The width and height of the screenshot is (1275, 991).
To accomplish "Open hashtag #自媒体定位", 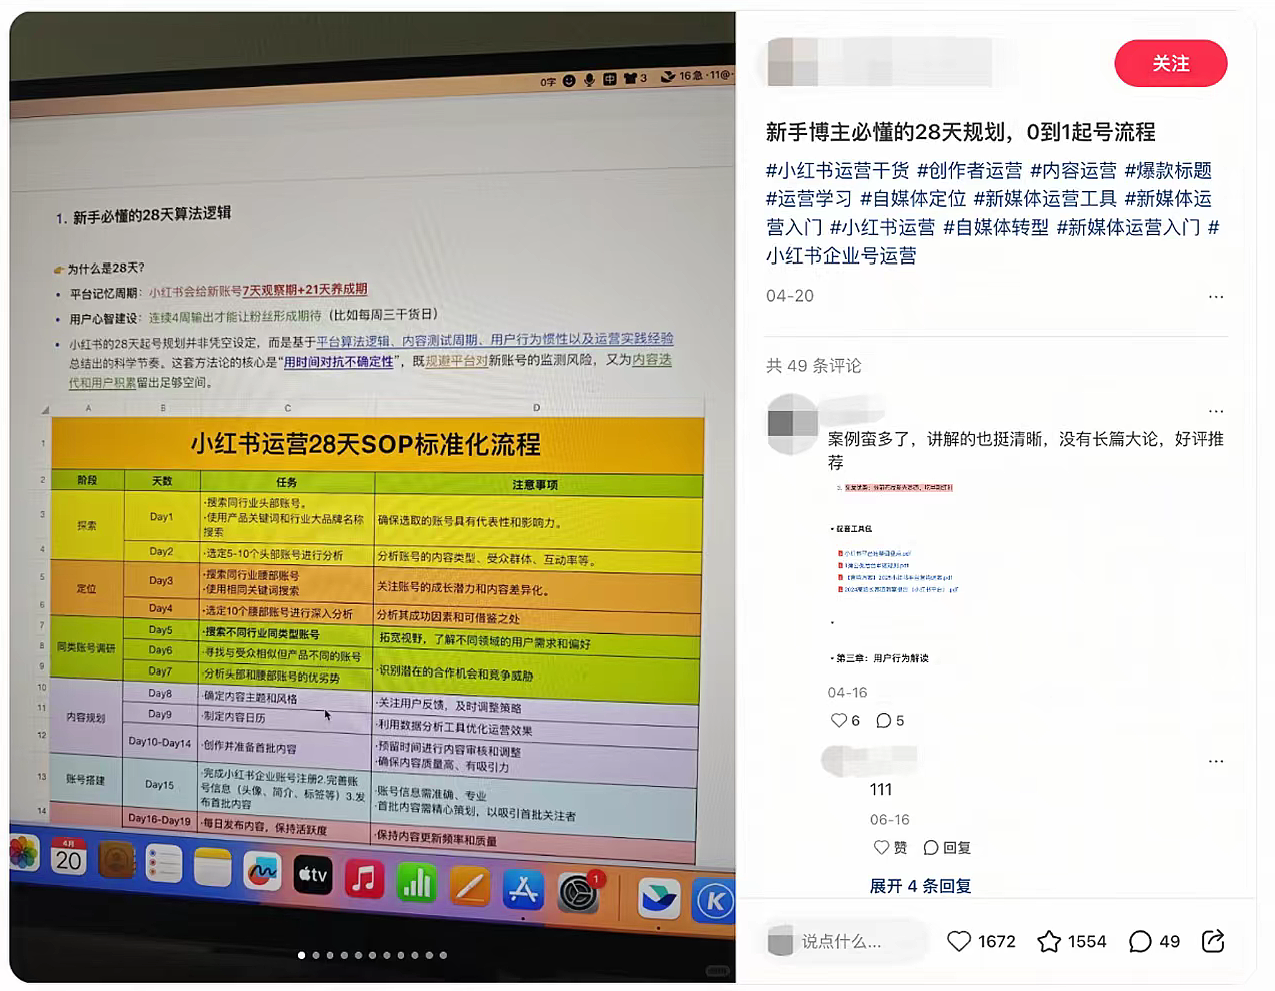I will tap(913, 199).
